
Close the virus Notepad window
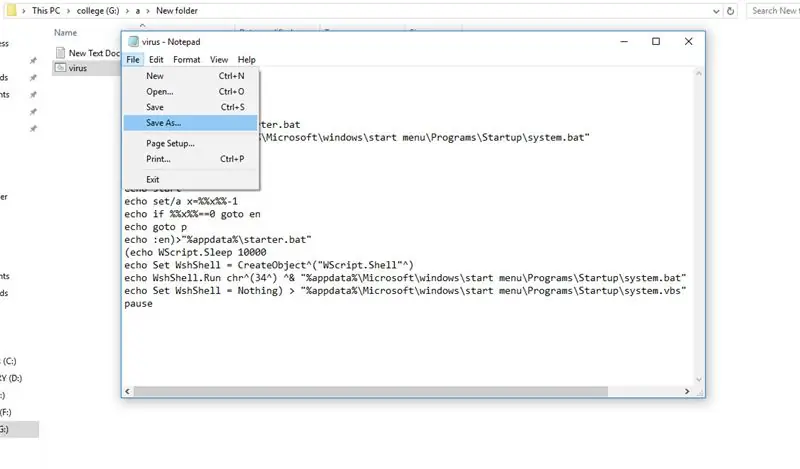(689, 41)
